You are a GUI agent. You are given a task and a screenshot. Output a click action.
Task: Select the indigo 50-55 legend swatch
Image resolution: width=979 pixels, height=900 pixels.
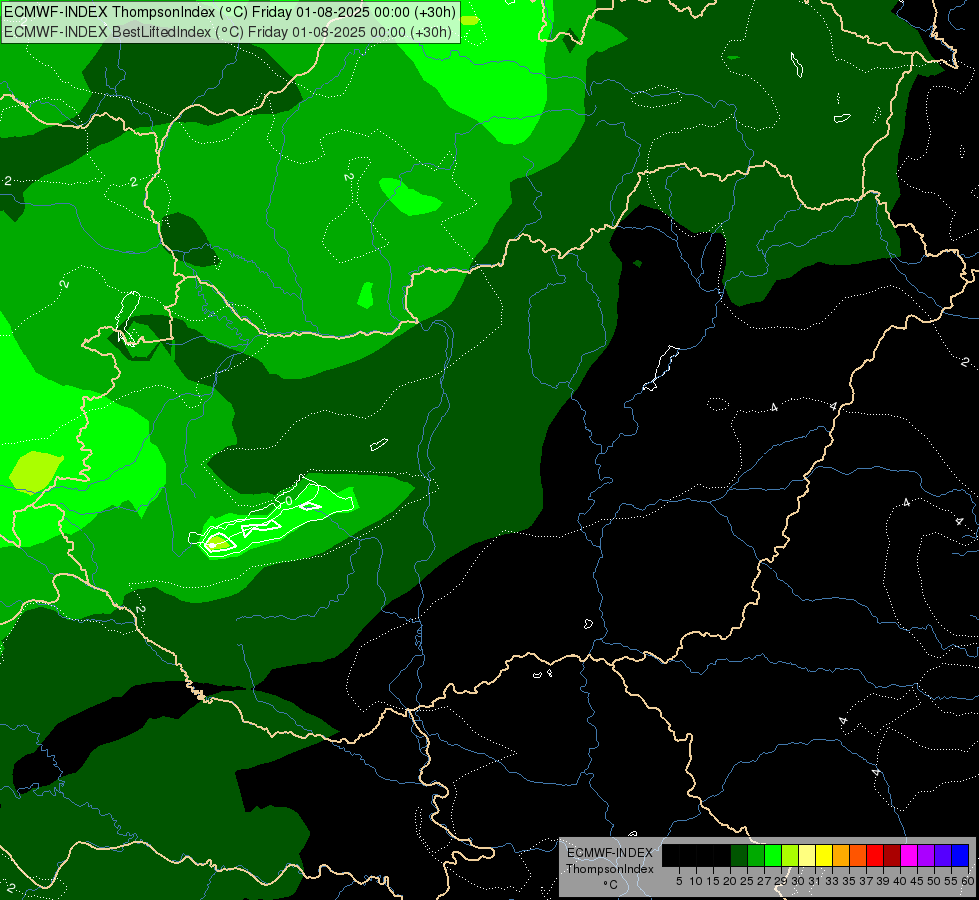pos(943,855)
